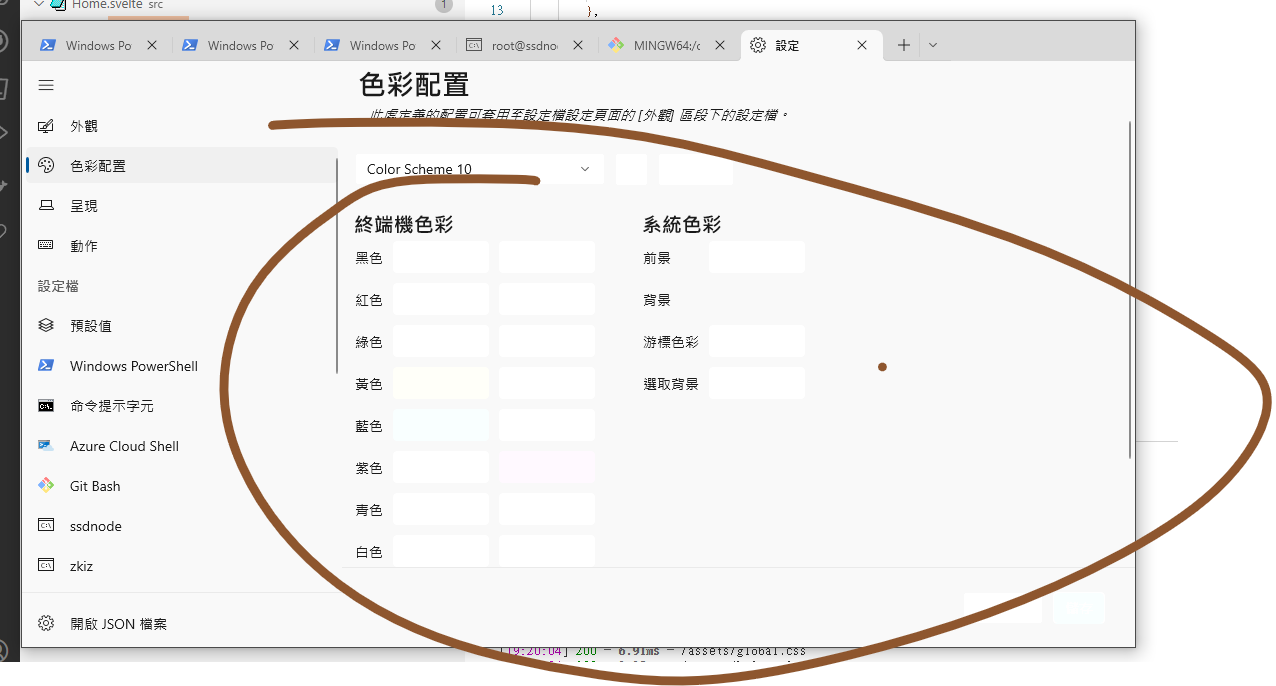Click the 藍色 row label
Viewport: 1276px width, 686px height.
click(369, 426)
